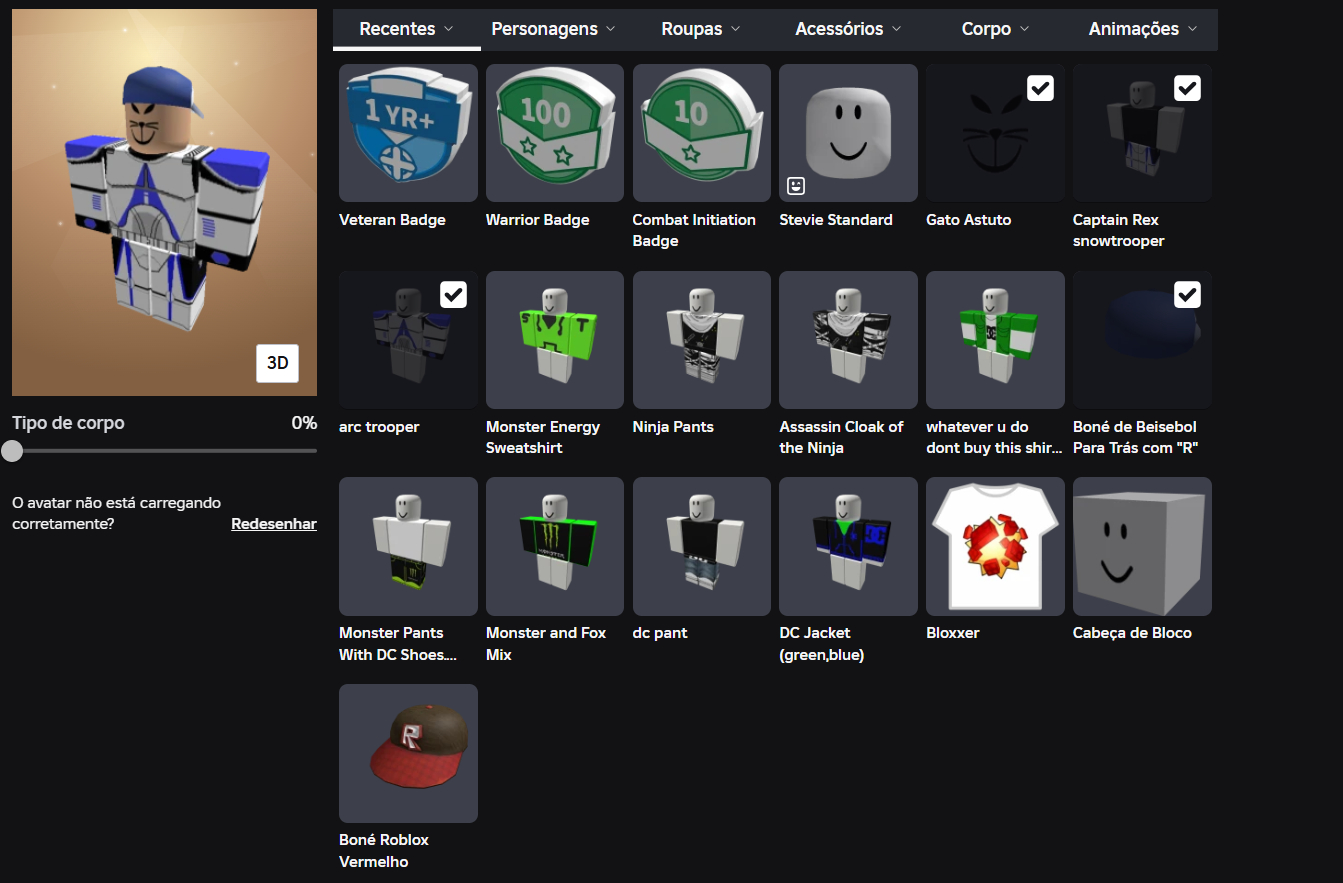The image size is (1343, 883).
Task: Open the Gato Astuto name link
Action: 969,220
